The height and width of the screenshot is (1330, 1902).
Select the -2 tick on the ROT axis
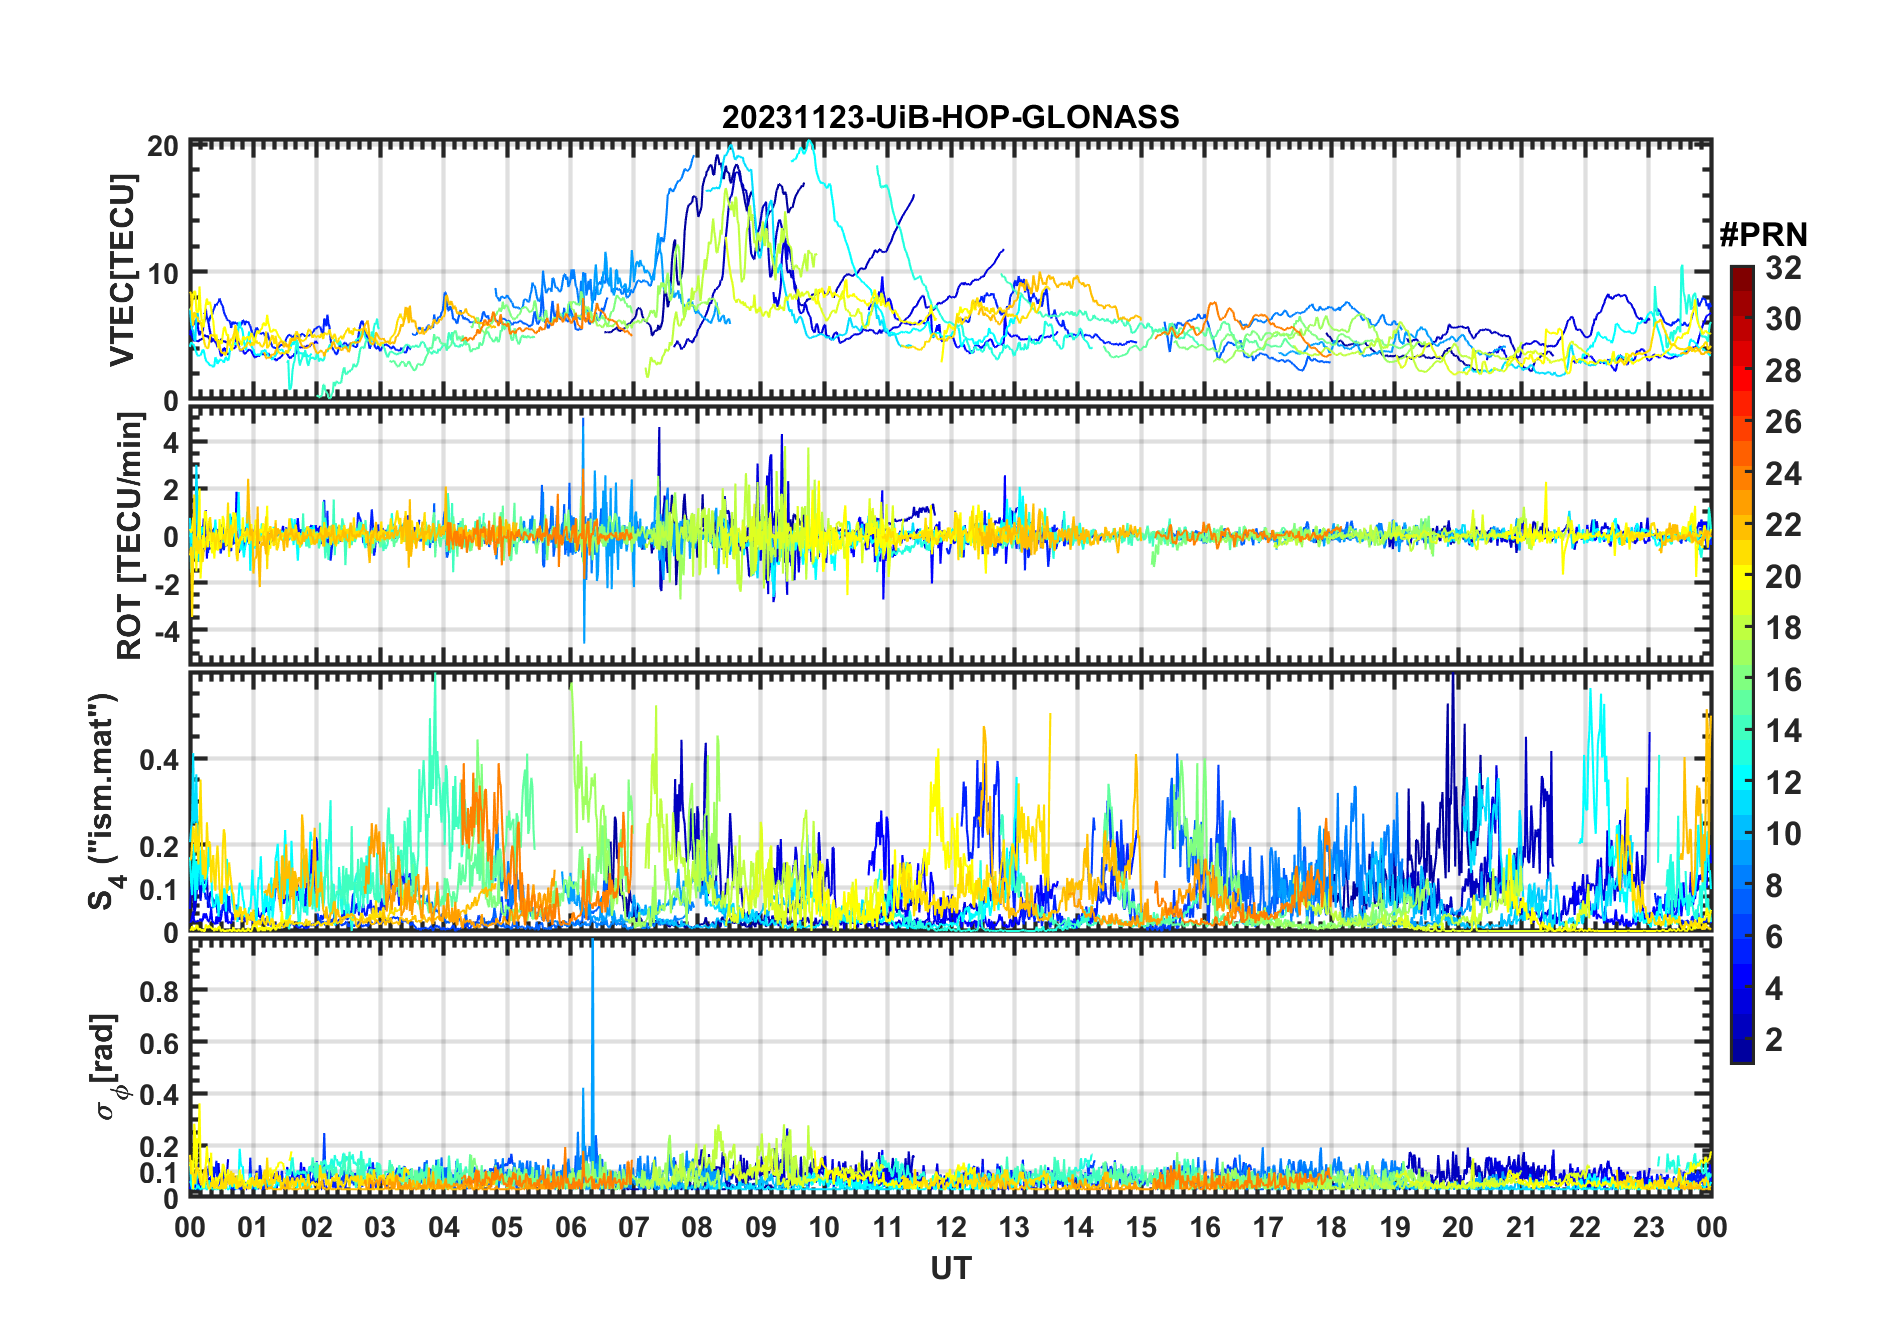[x=166, y=585]
